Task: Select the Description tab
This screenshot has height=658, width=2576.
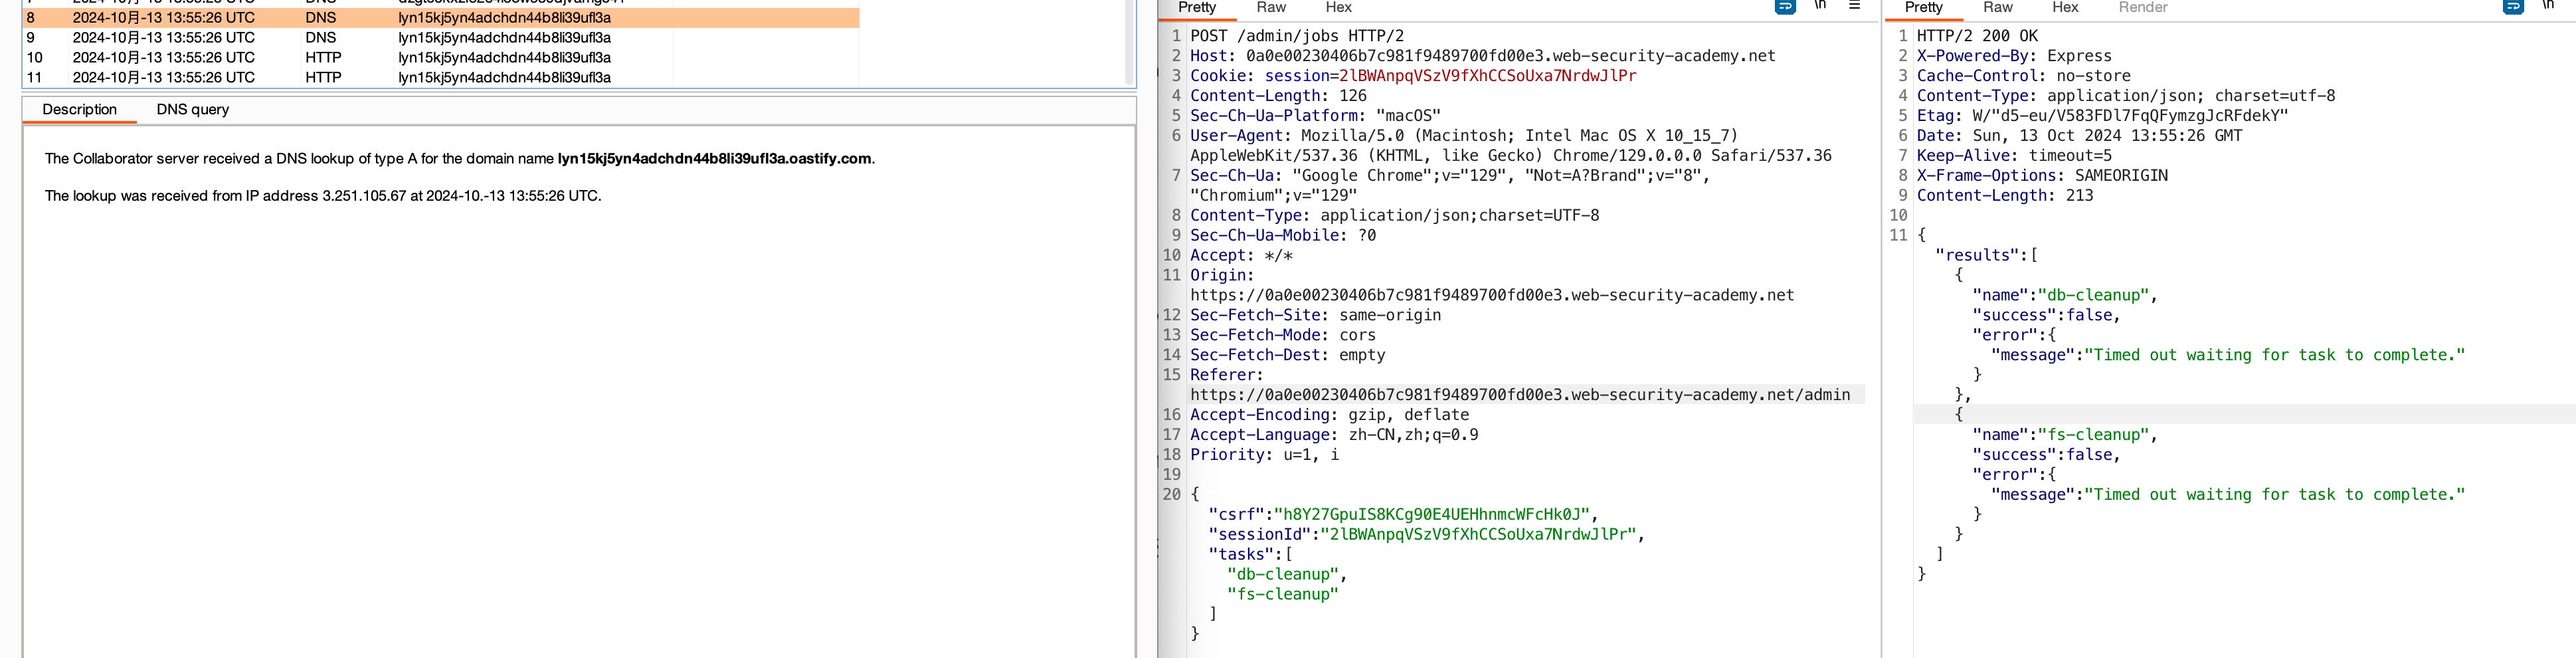Action: tap(79, 110)
